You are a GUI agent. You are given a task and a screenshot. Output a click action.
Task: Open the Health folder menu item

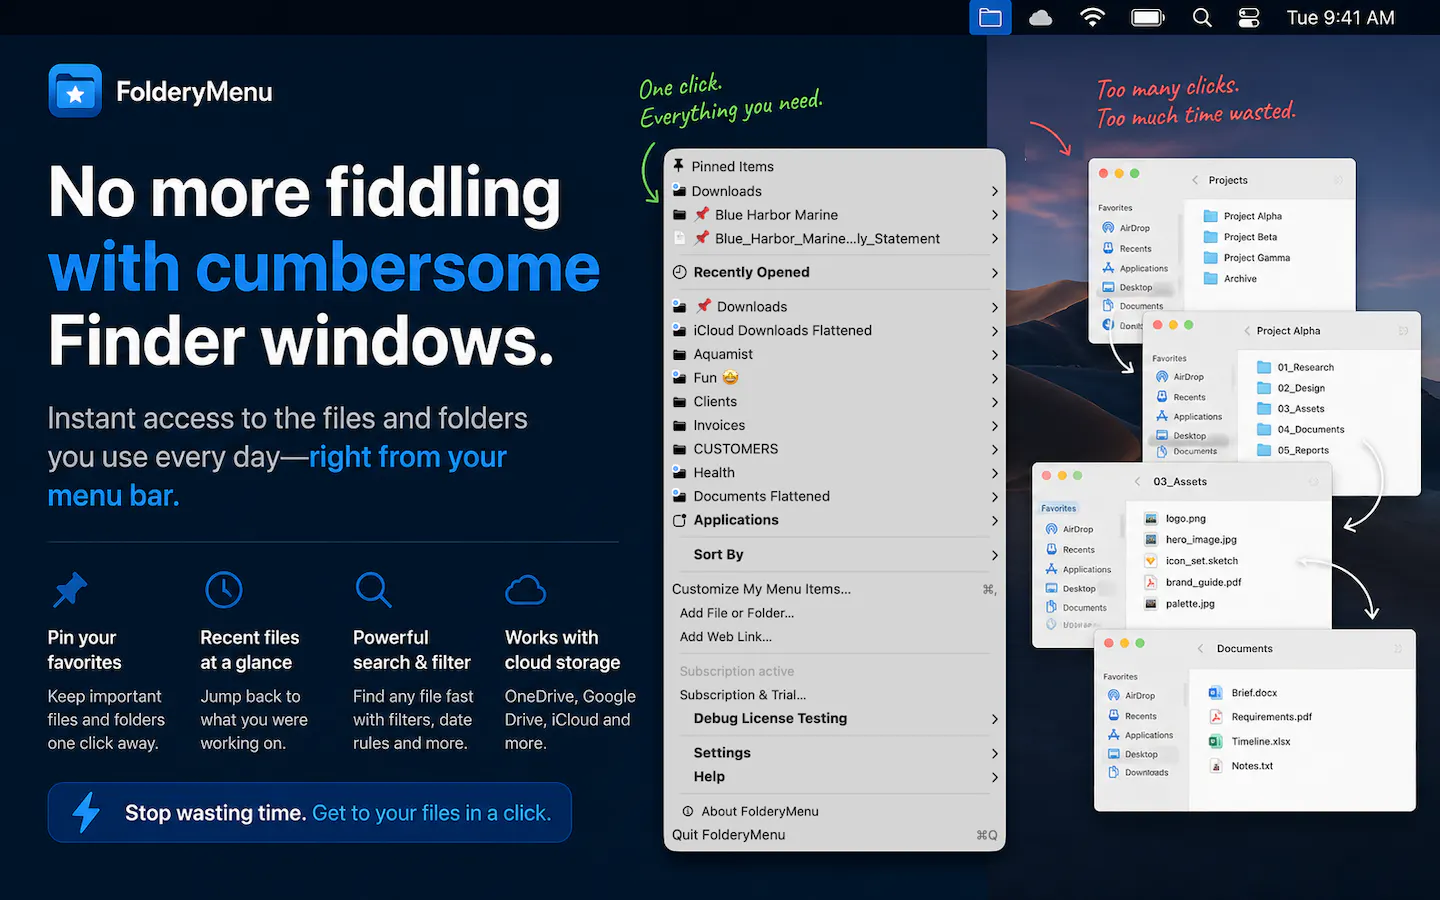pos(835,473)
